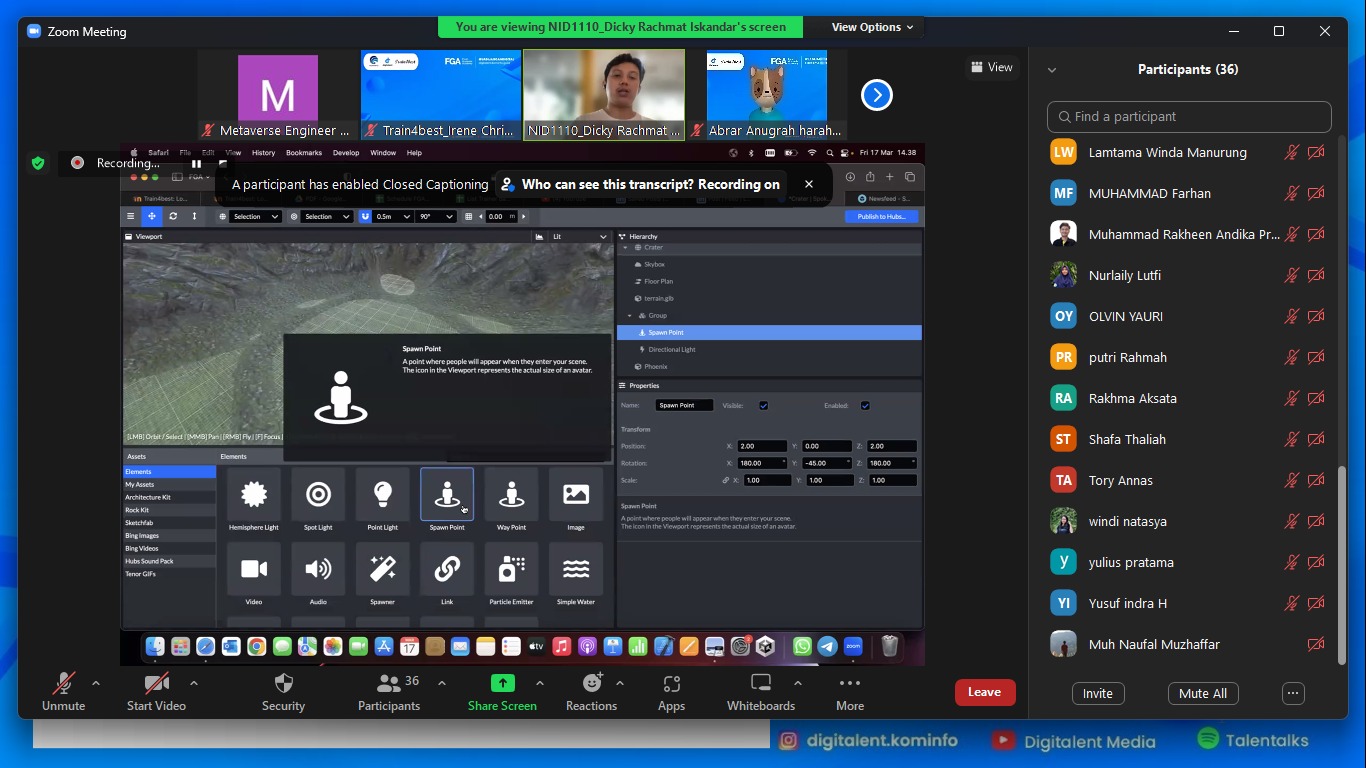Open the Apps icon in toolbar
The width and height of the screenshot is (1366, 768).
(671, 684)
